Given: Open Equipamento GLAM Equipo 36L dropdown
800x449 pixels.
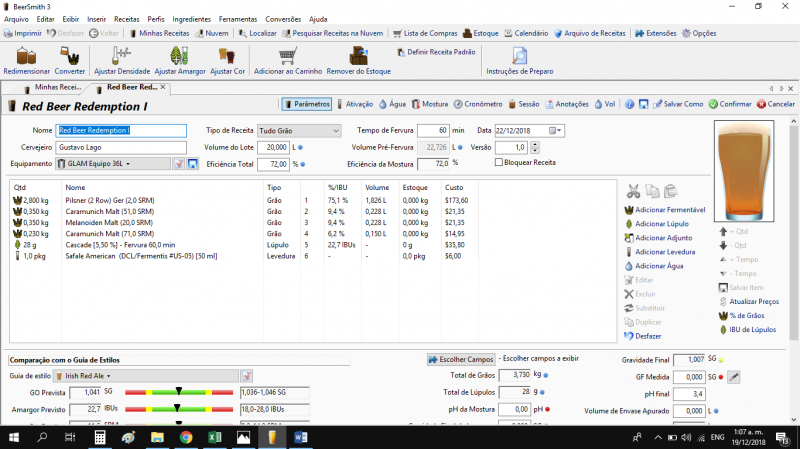Looking at the screenshot, I should [113, 164].
